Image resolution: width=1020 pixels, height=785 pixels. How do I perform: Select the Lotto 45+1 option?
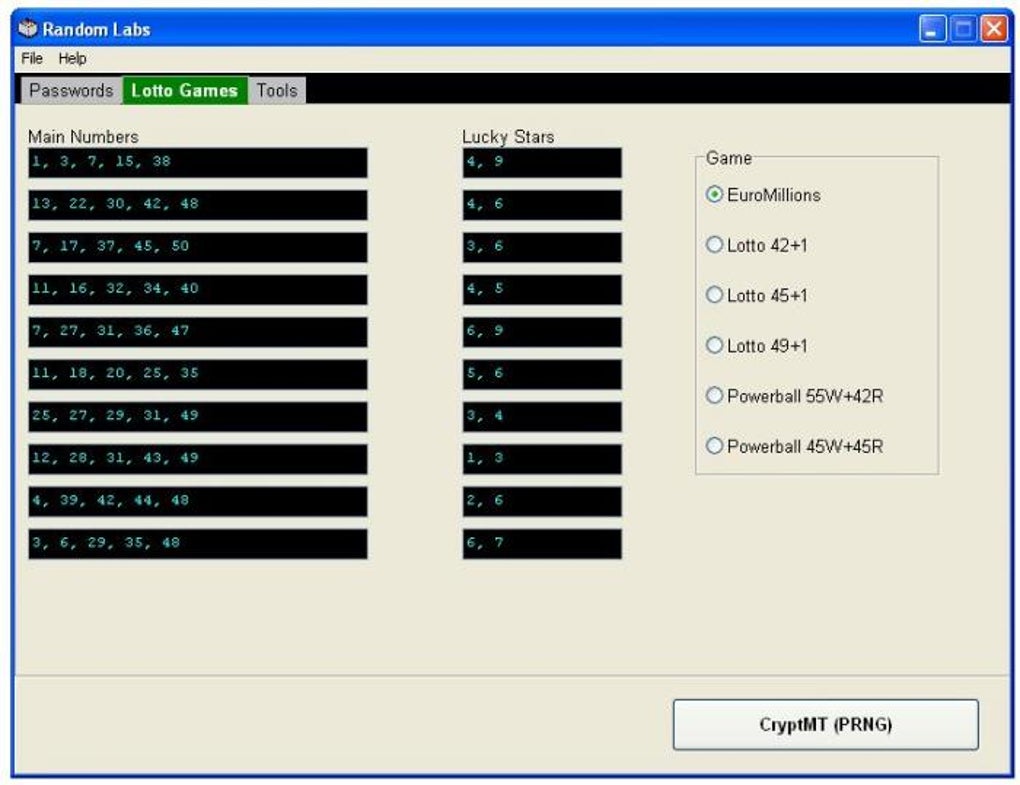pos(714,296)
